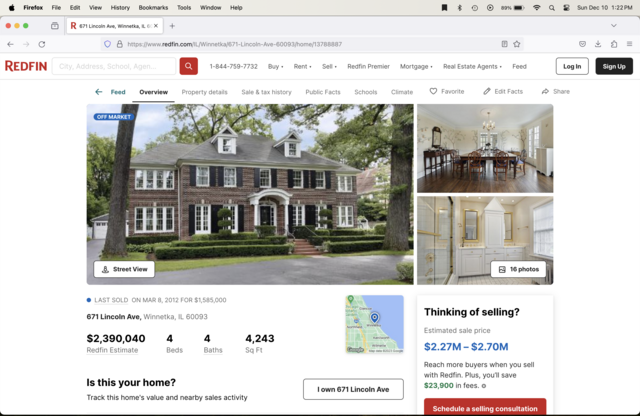Click the Share arrow icon
The image size is (640, 416).
[x=545, y=91]
